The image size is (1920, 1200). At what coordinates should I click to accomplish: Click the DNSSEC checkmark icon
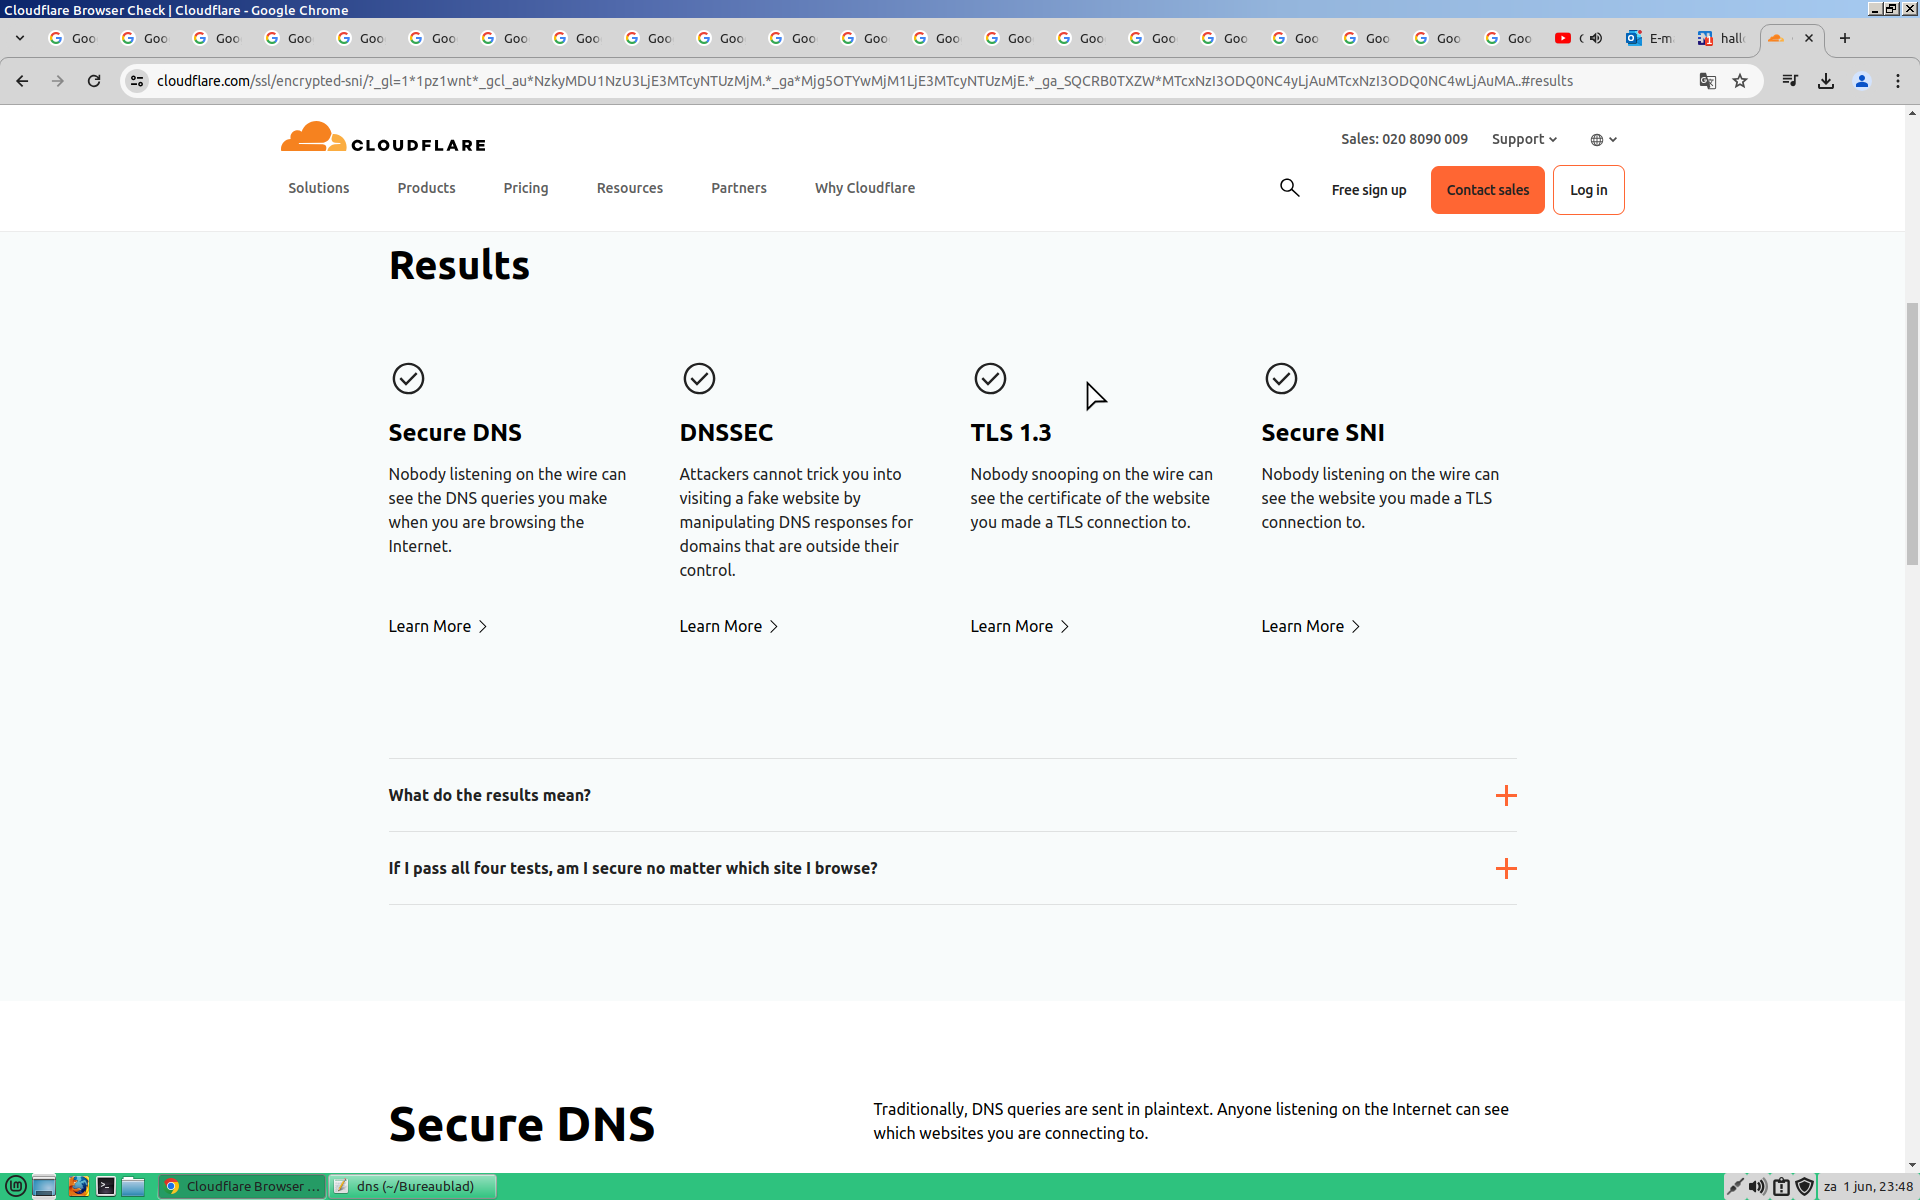tap(699, 379)
